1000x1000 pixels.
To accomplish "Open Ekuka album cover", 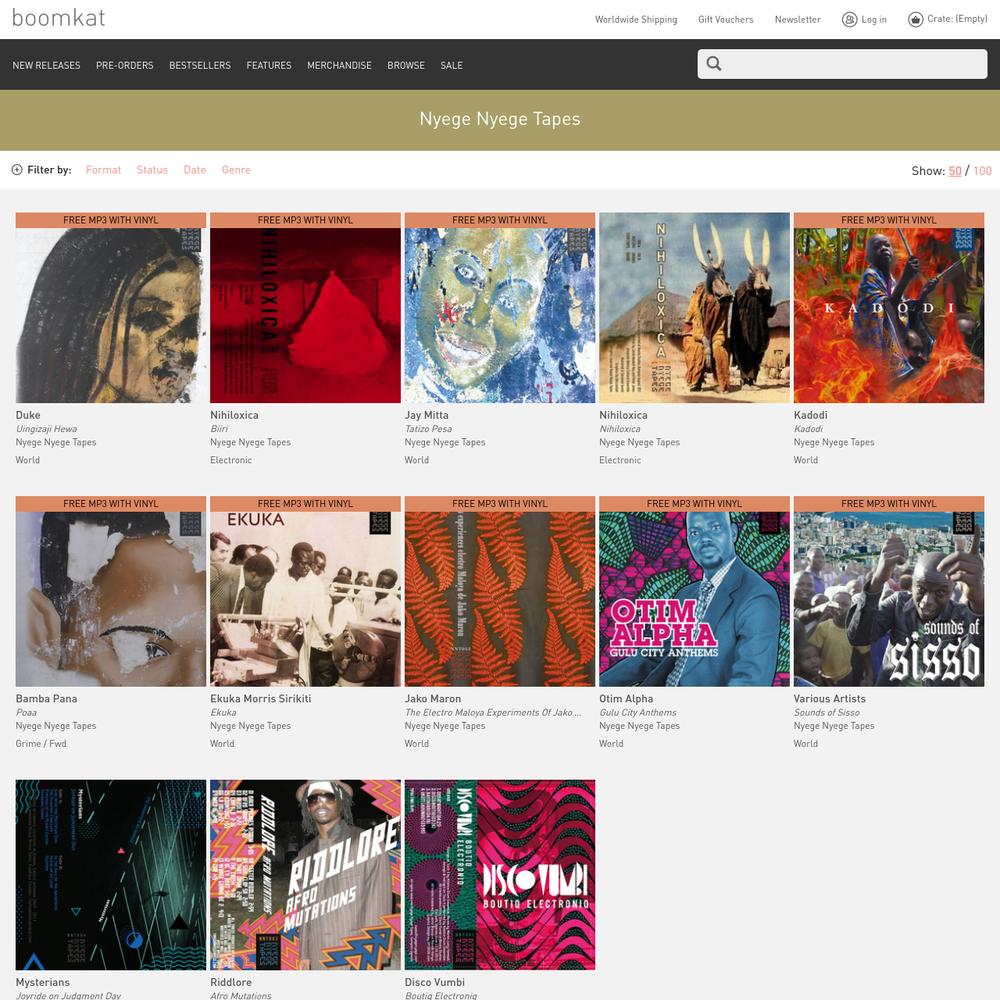I will 305,591.
